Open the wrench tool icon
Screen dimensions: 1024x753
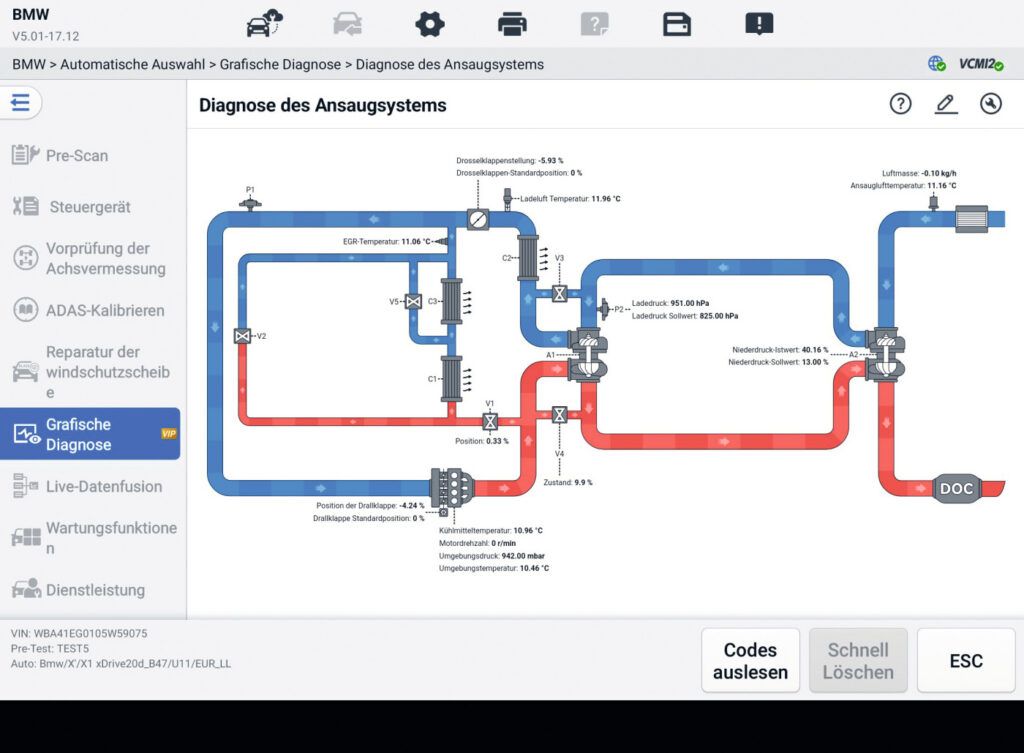991,104
